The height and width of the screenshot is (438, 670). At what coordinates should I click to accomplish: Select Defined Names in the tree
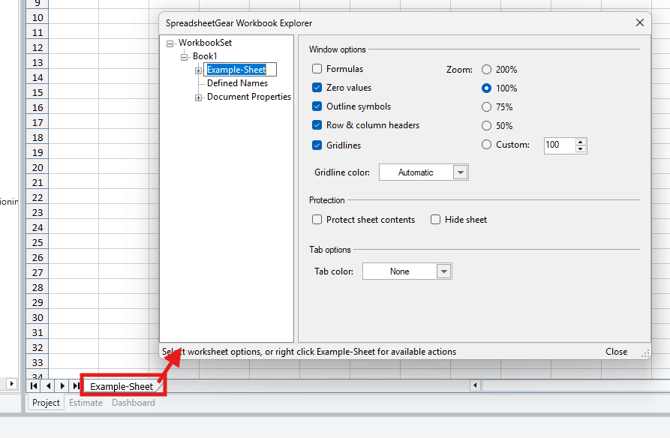[x=237, y=84]
